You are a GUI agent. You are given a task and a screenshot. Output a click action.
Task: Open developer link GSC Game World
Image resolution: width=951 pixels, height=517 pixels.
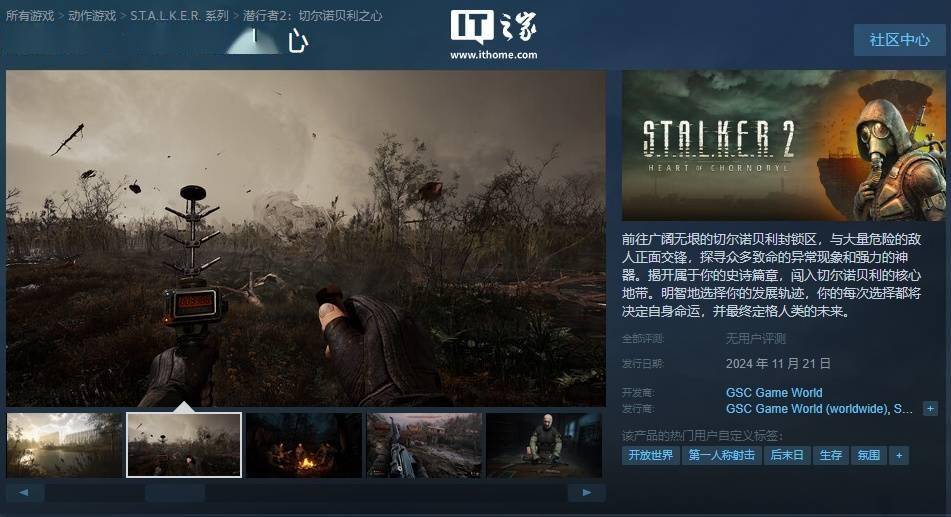pyautogui.click(x=774, y=393)
